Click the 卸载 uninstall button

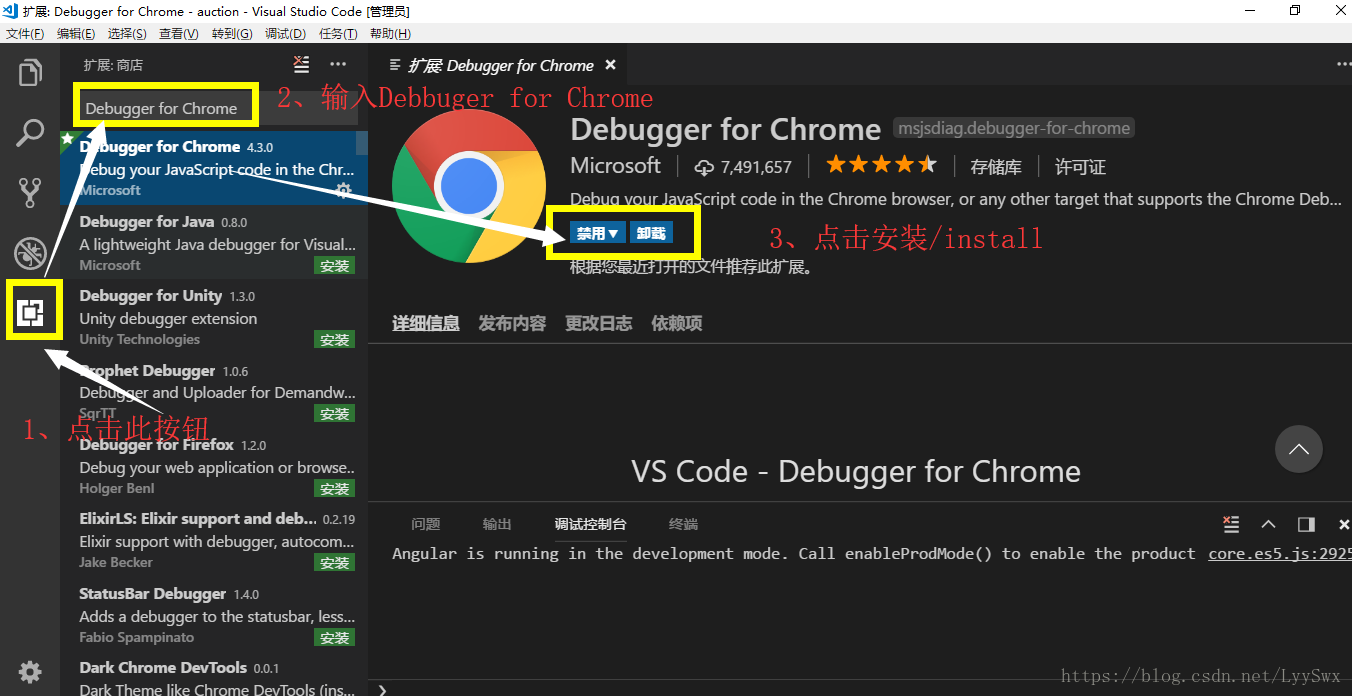pos(651,233)
